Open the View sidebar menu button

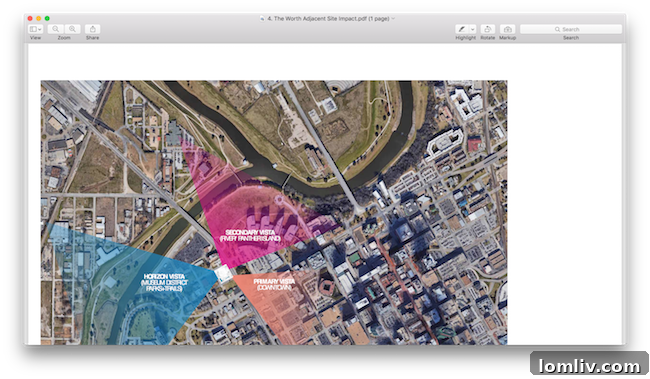[x=35, y=29]
